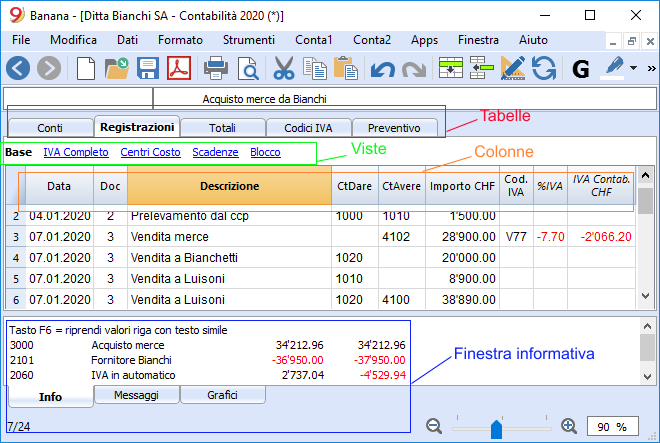Screen dimensions: 660x443
Task: Select the Registrazioni table tab
Action: [137, 127]
